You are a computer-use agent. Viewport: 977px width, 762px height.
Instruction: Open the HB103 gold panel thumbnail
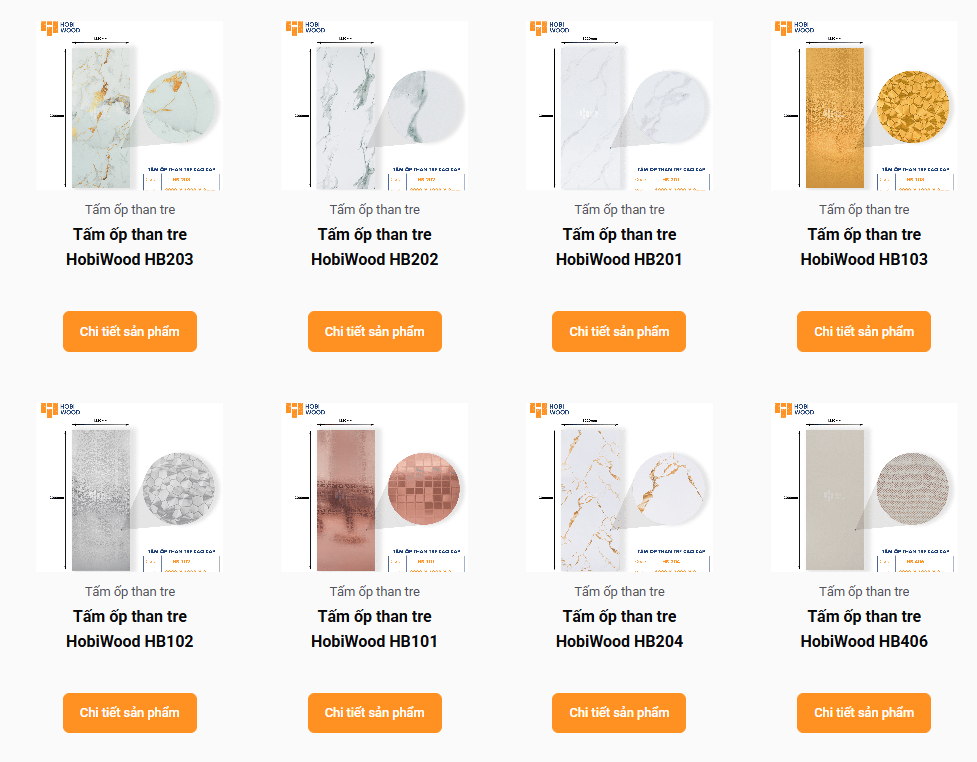pos(864,106)
